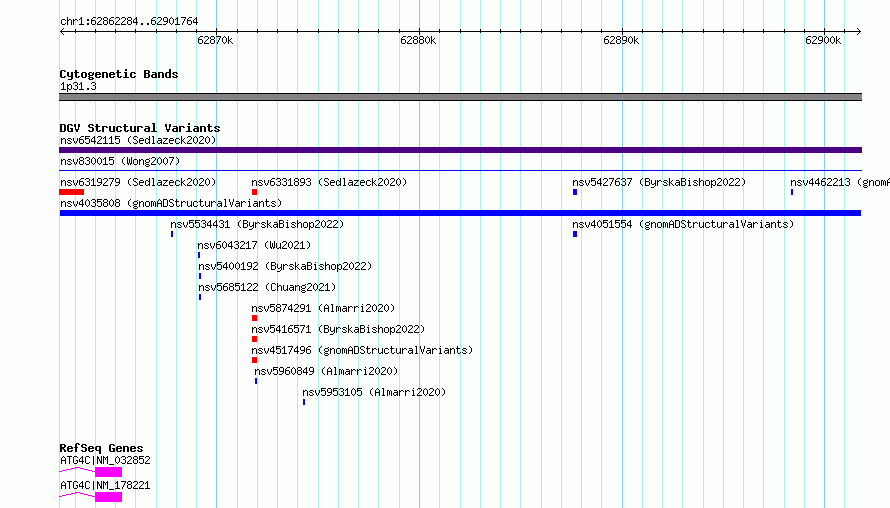Click the blue nsv6043217 variant marker

[199, 255]
